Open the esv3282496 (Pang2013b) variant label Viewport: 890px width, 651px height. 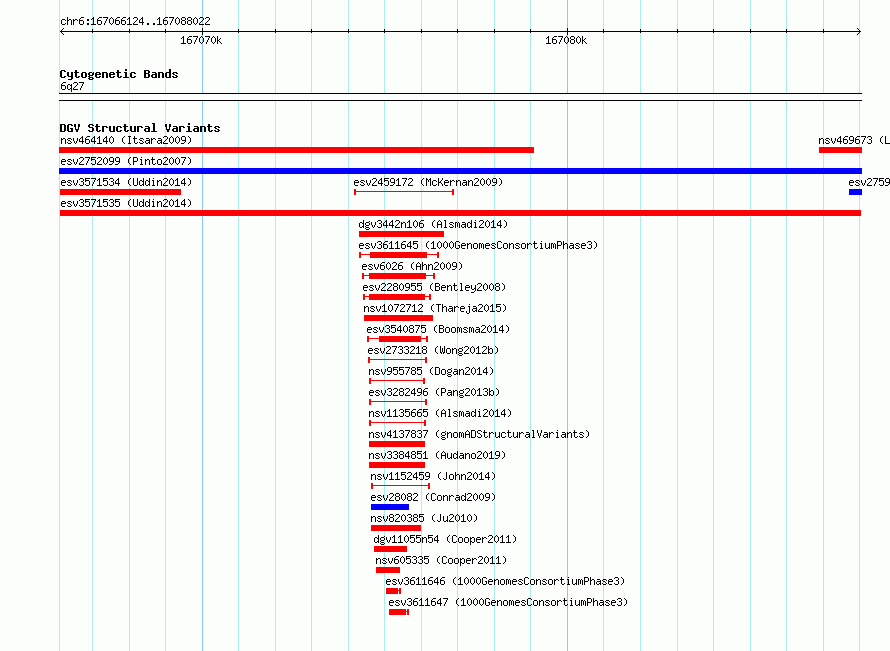[434, 392]
